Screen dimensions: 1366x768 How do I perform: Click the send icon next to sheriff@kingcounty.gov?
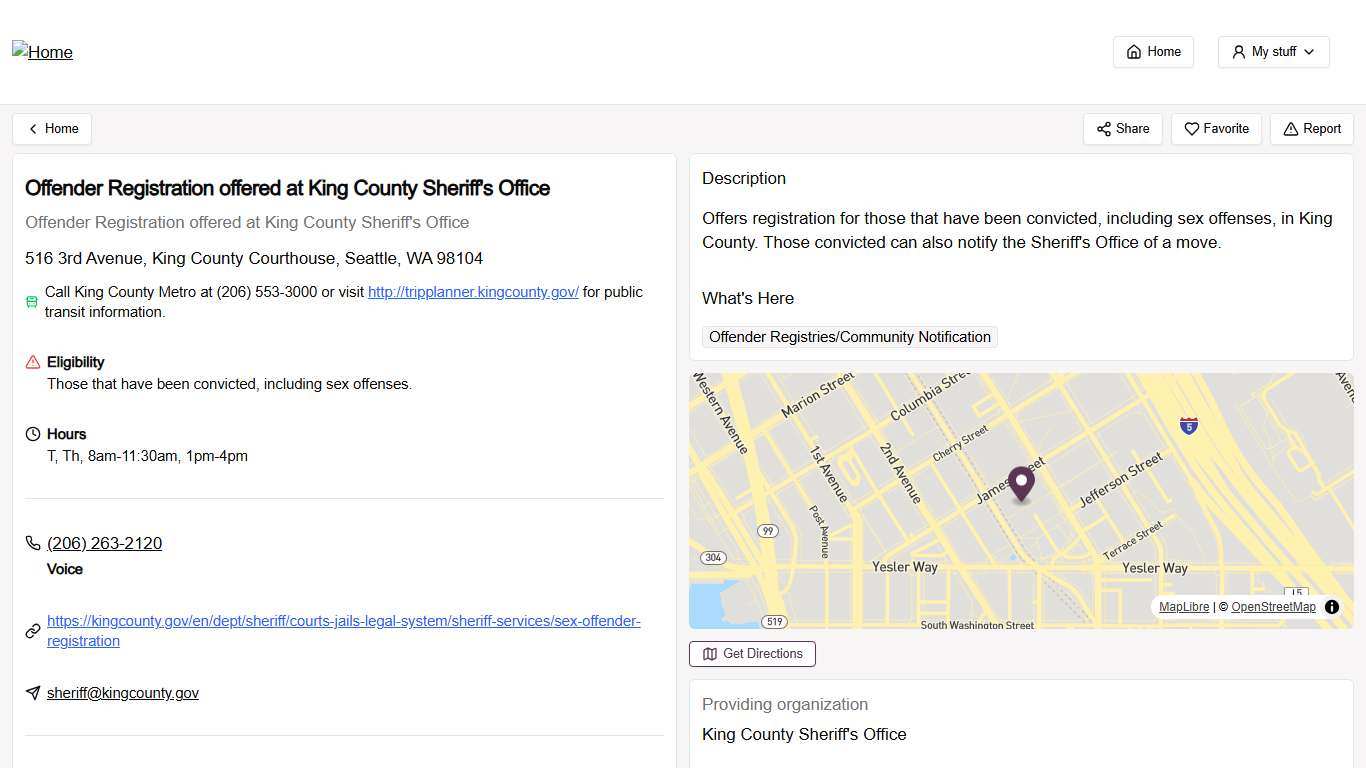[x=32, y=692]
